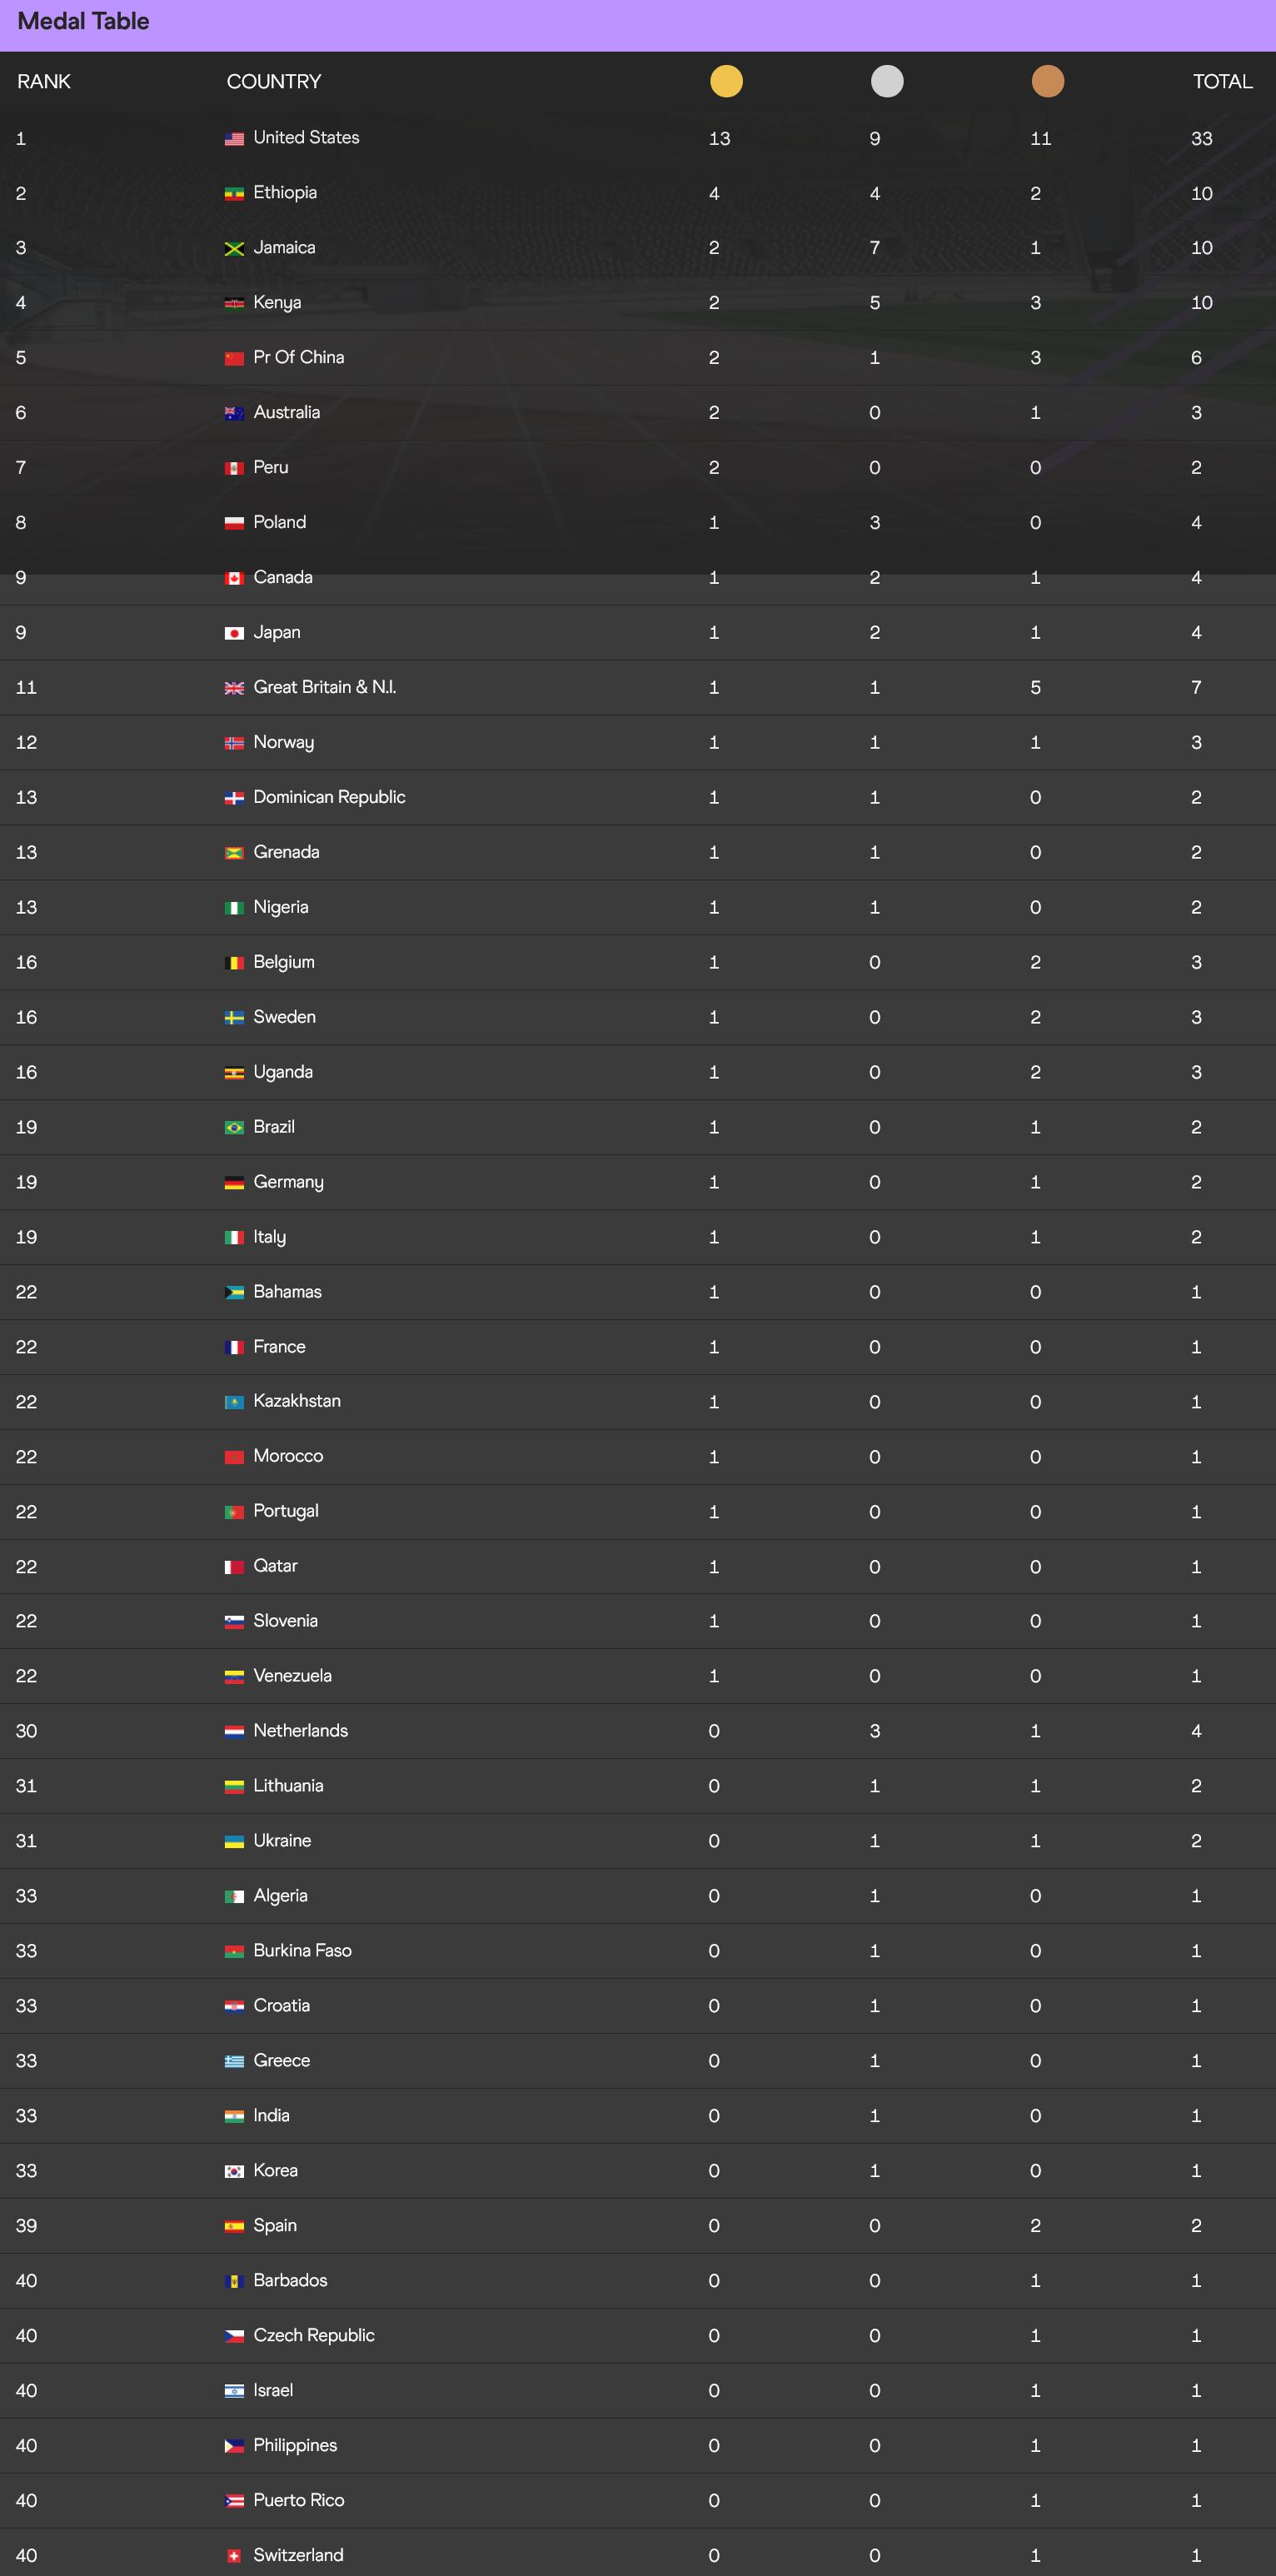
Task: Open the Kenya country link
Action: [277, 302]
